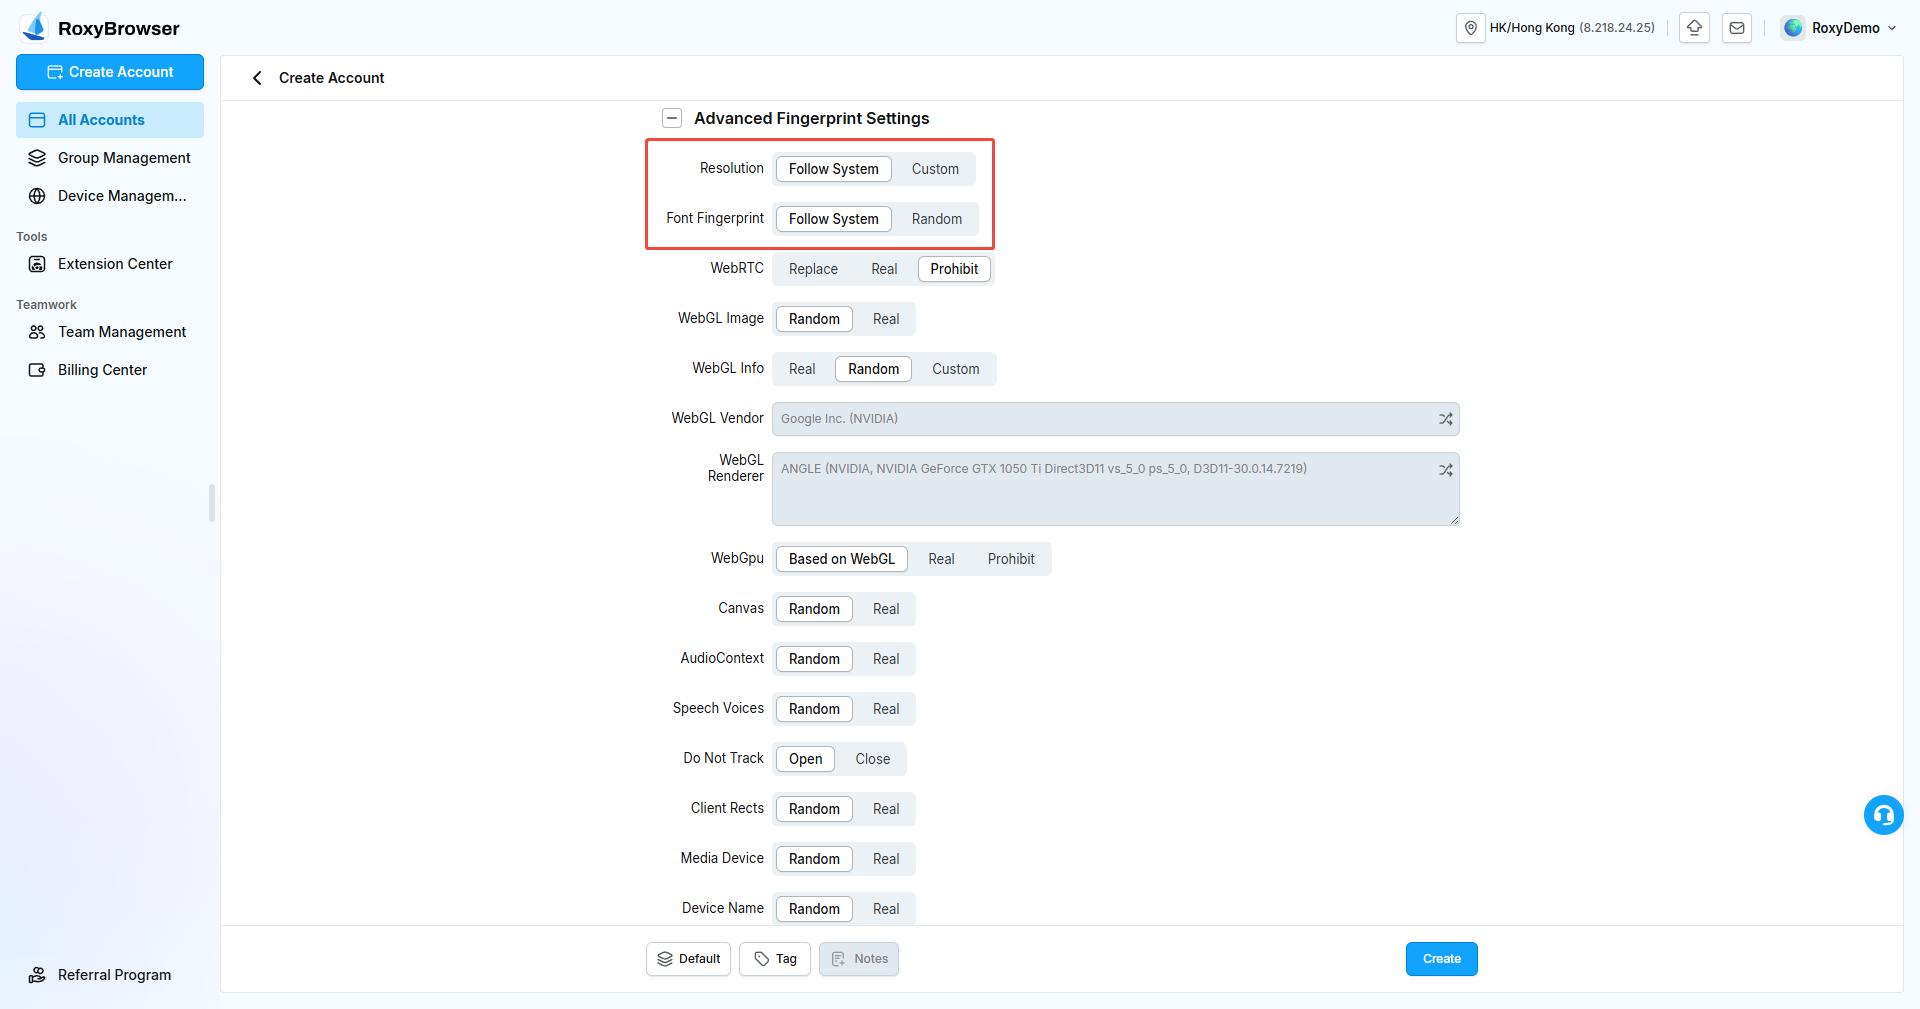Set WebRTC to Replace
This screenshot has width=1920, height=1009.
click(813, 269)
